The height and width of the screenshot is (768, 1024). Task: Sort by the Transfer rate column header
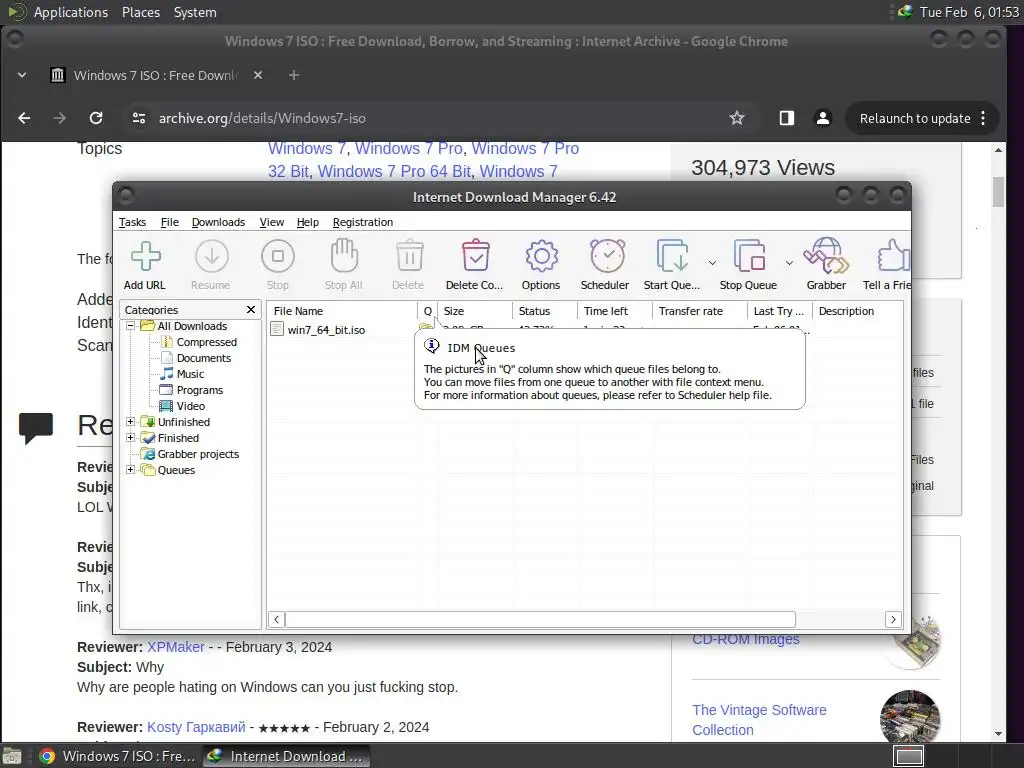(699, 311)
